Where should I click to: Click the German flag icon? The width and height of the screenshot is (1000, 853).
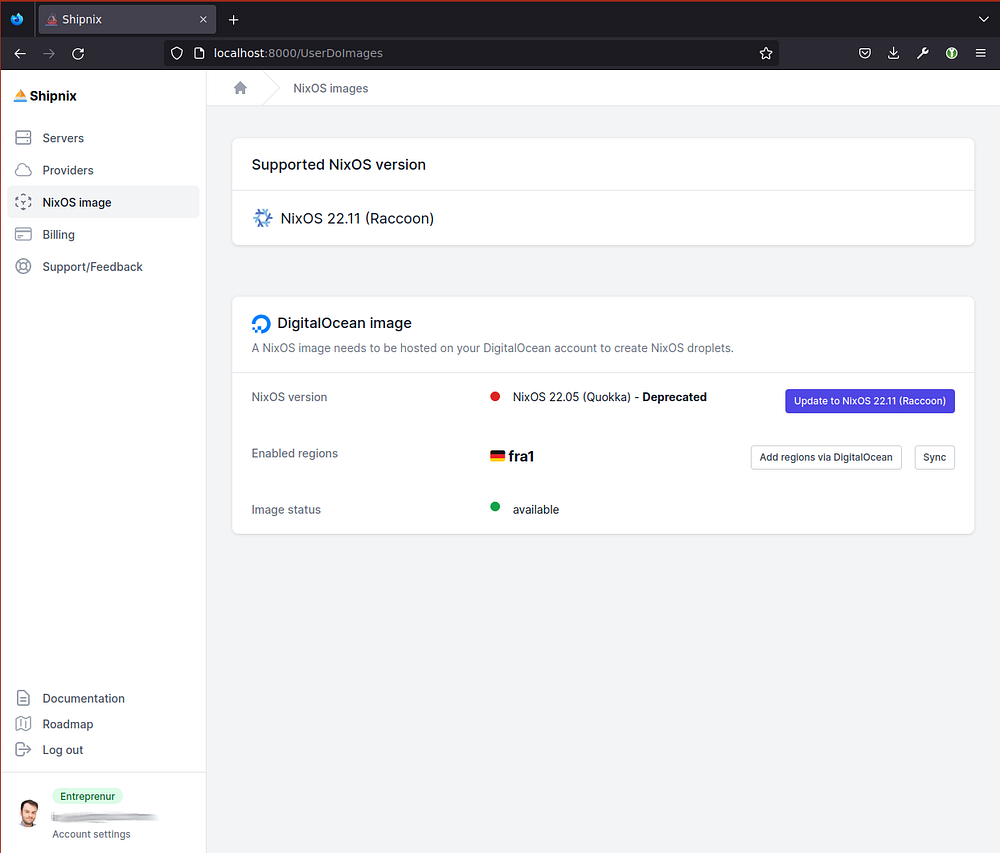pos(497,456)
